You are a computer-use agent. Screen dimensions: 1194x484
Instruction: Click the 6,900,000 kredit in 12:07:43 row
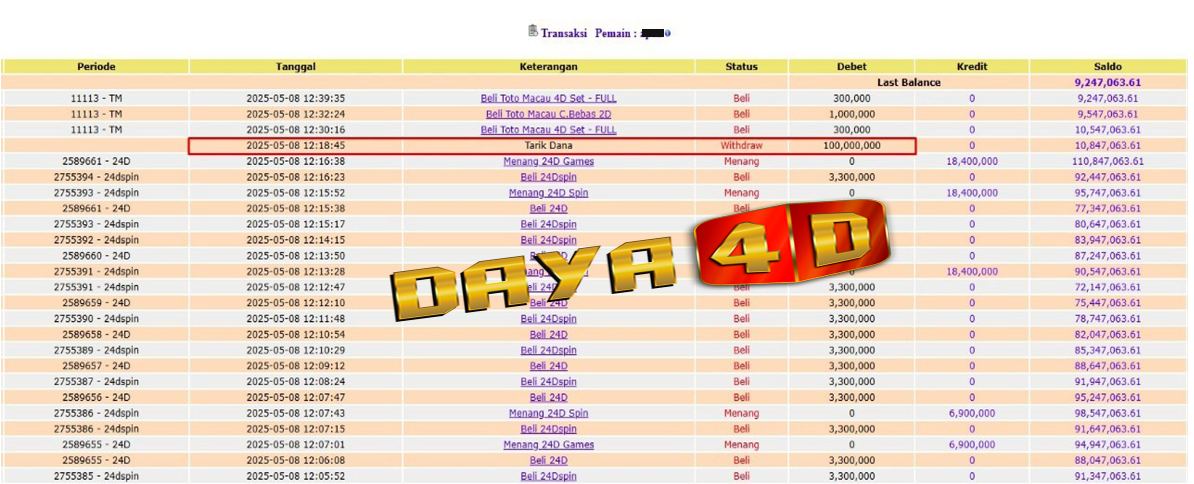coord(972,413)
